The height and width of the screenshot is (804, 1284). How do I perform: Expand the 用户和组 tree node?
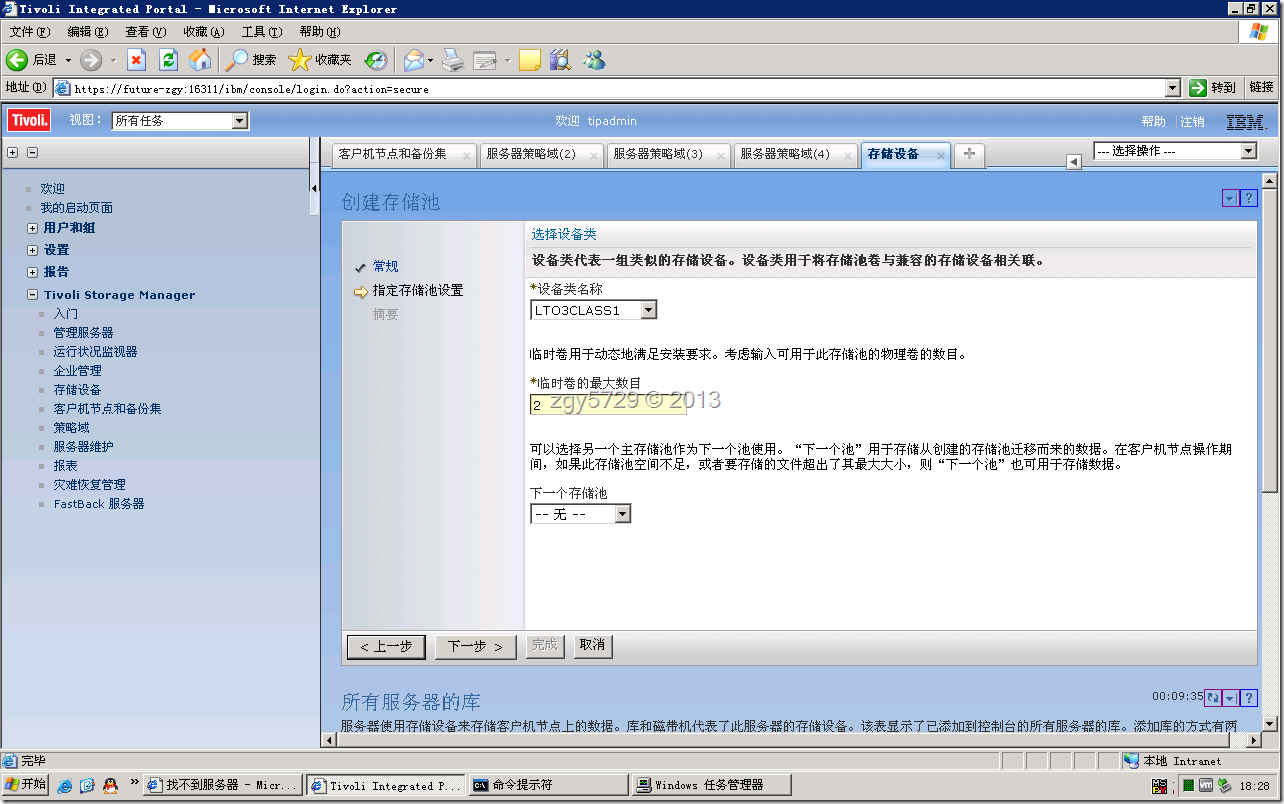[x=34, y=228]
